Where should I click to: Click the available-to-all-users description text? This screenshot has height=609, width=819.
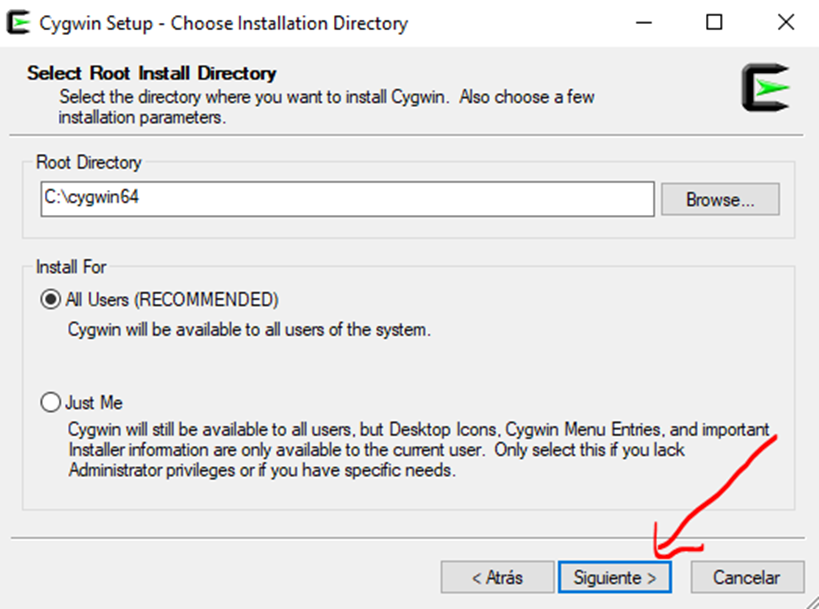pyautogui.click(x=249, y=329)
